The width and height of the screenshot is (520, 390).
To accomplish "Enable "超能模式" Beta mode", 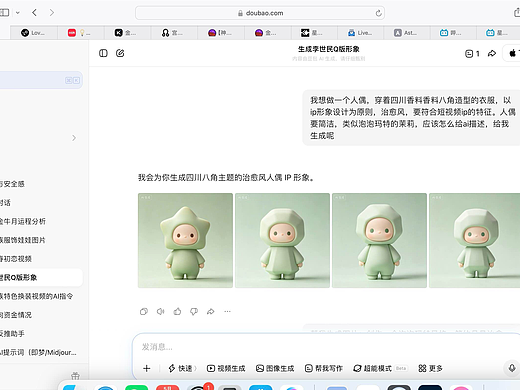I will click(380, 368).
